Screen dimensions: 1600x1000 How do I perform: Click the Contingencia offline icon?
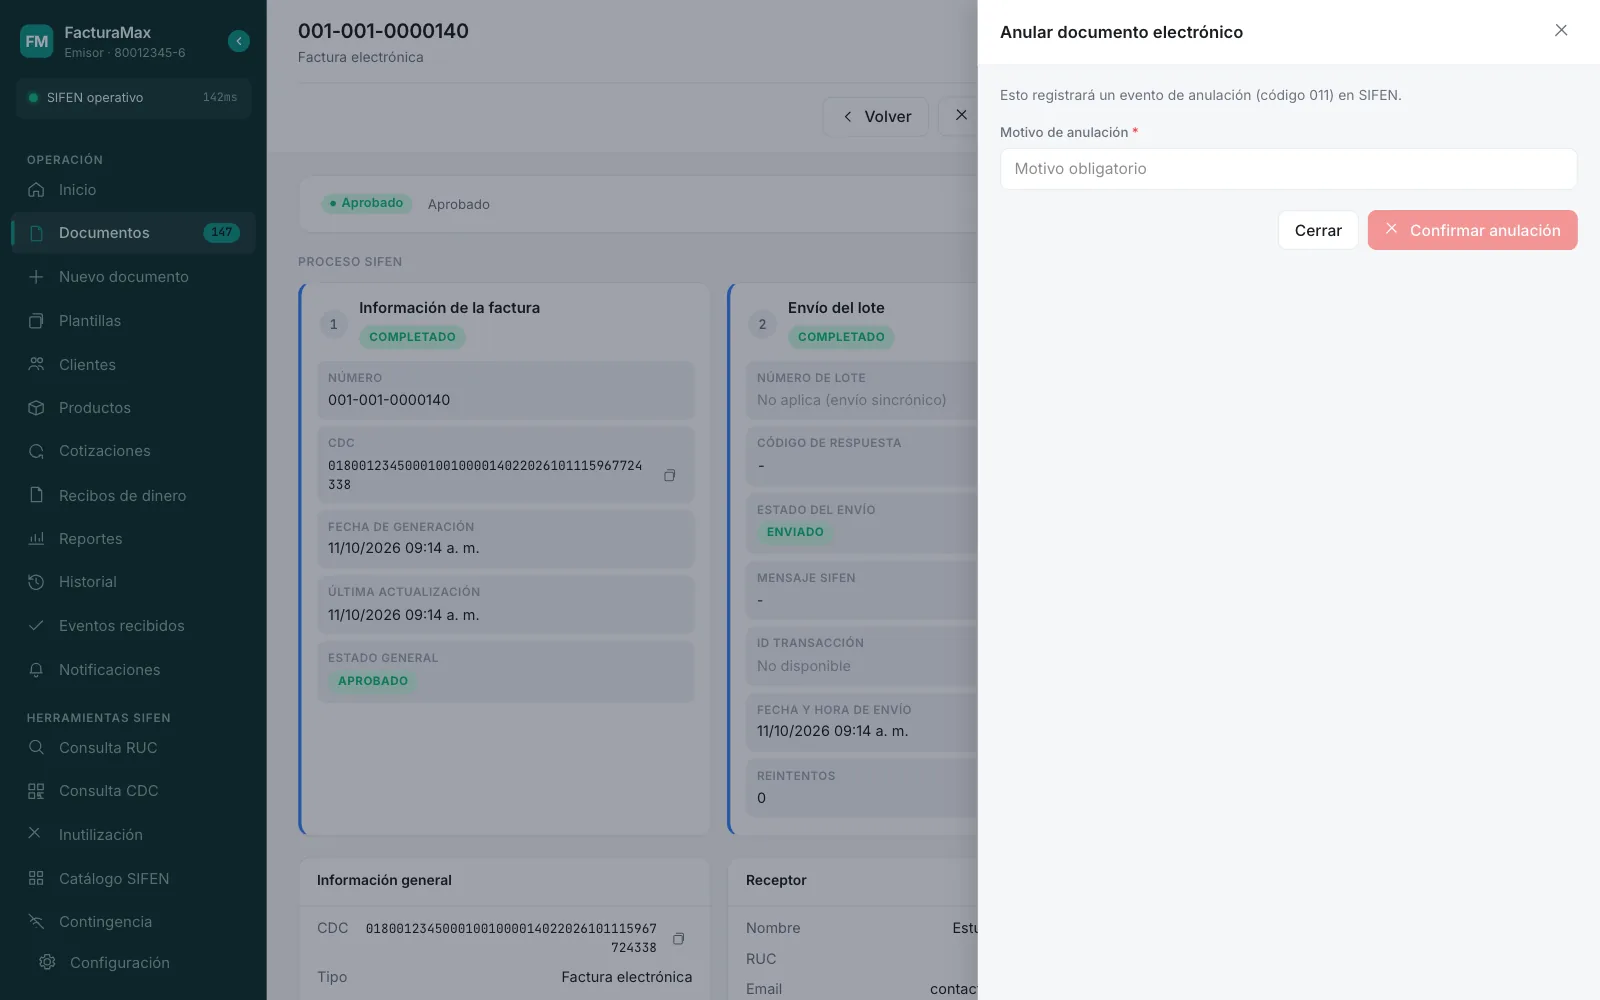[x=36, y=922]
